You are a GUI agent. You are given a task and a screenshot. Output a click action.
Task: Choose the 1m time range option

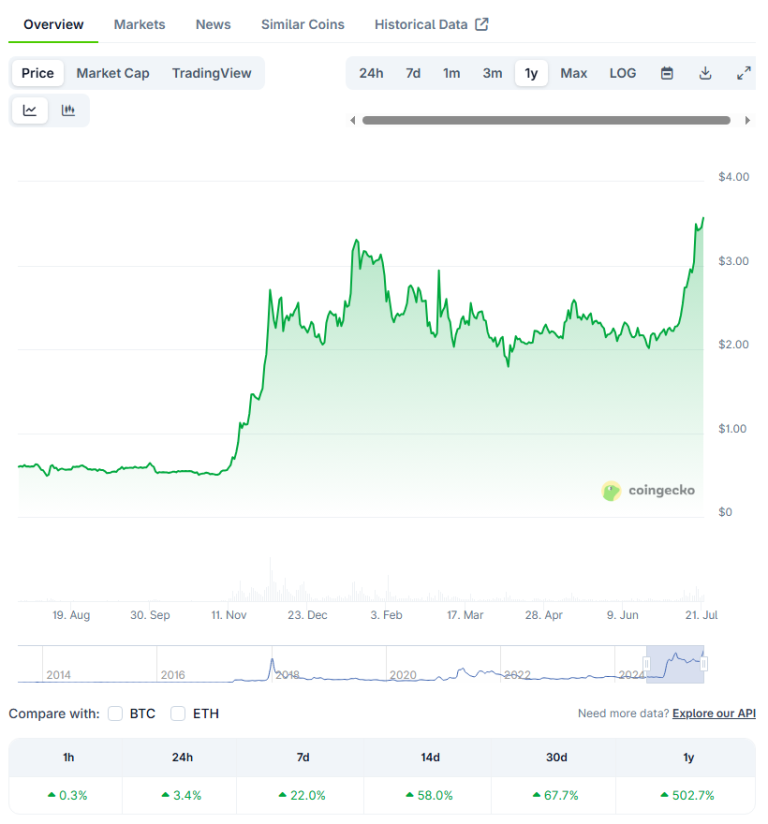click(451, 72)
